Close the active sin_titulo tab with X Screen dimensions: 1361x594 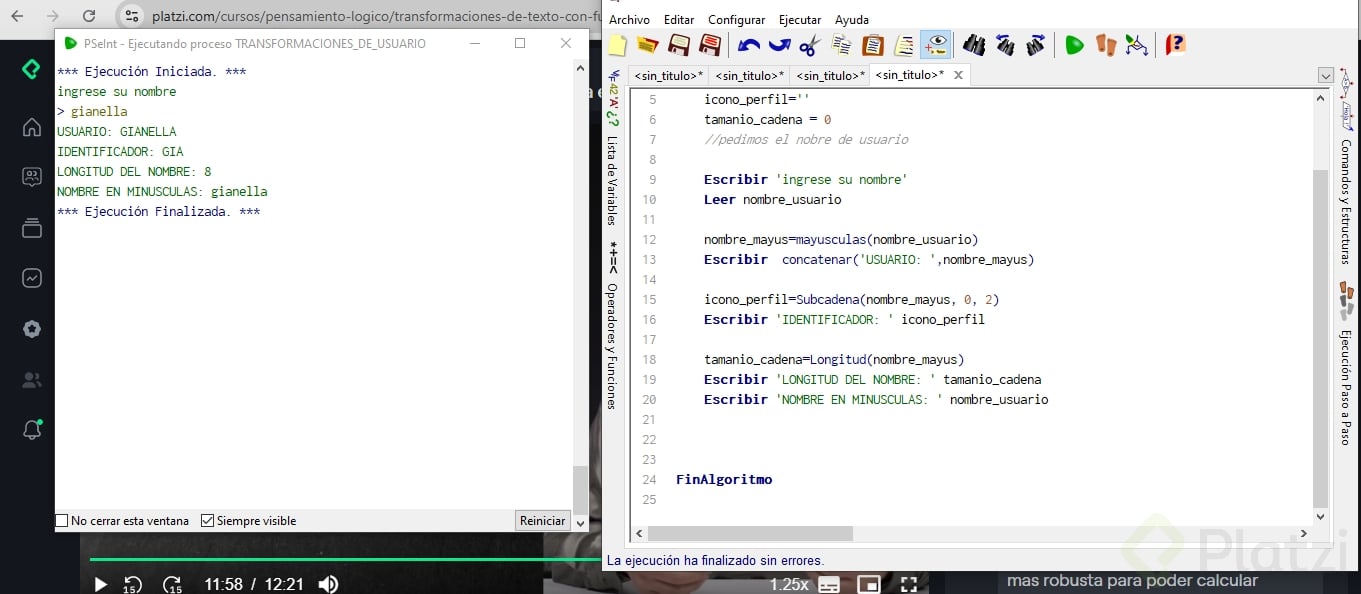[958, 75]
